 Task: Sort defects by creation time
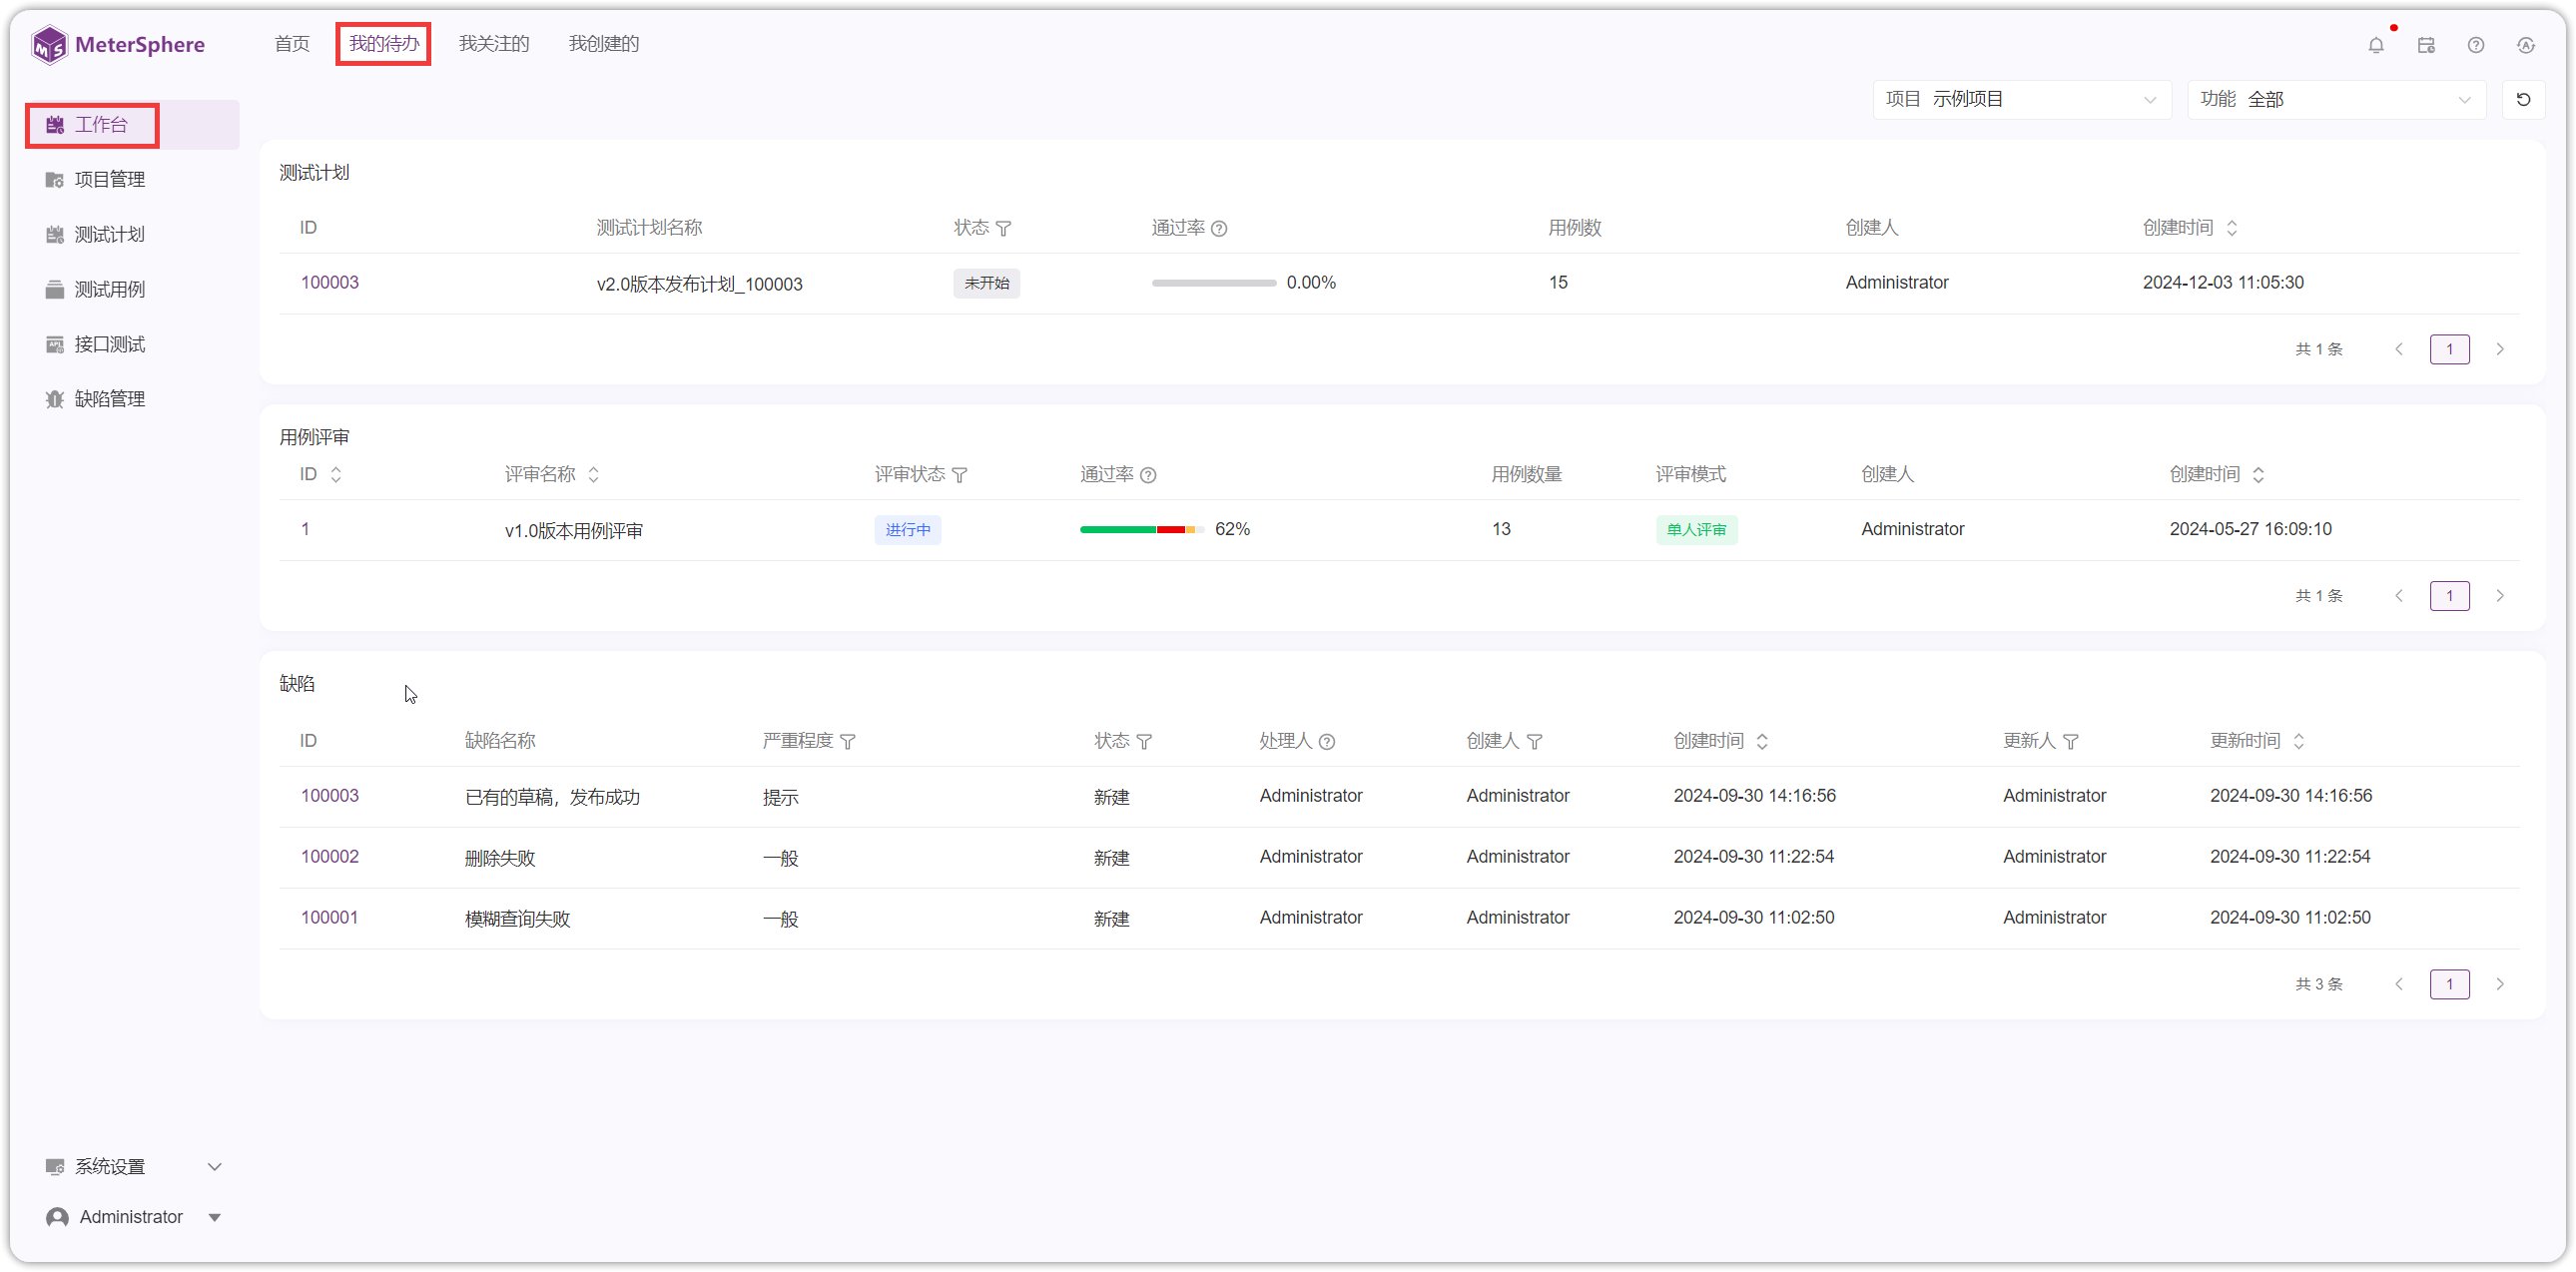[1763, 742]
